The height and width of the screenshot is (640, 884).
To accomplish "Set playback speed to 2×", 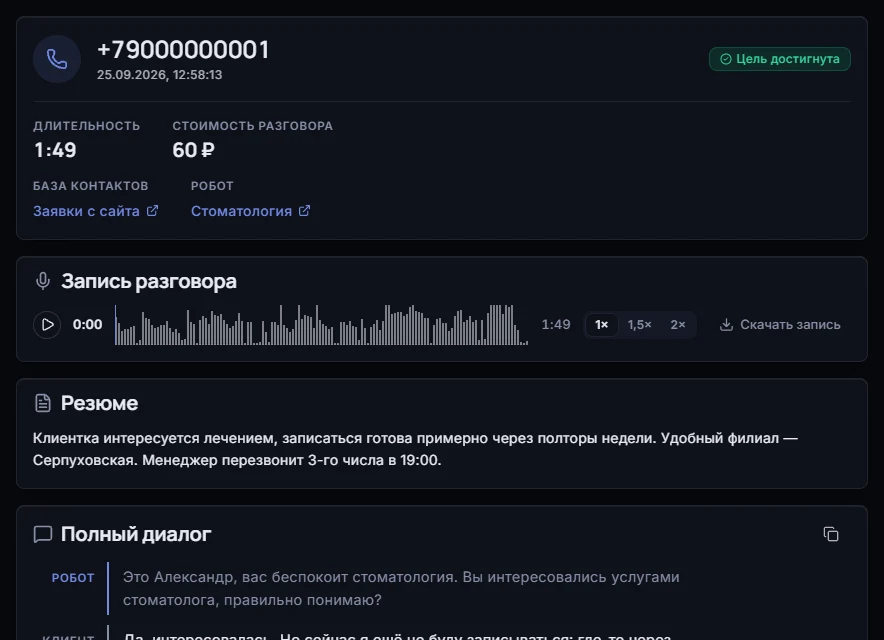I will pyautogui.click(x=678, y=325).
